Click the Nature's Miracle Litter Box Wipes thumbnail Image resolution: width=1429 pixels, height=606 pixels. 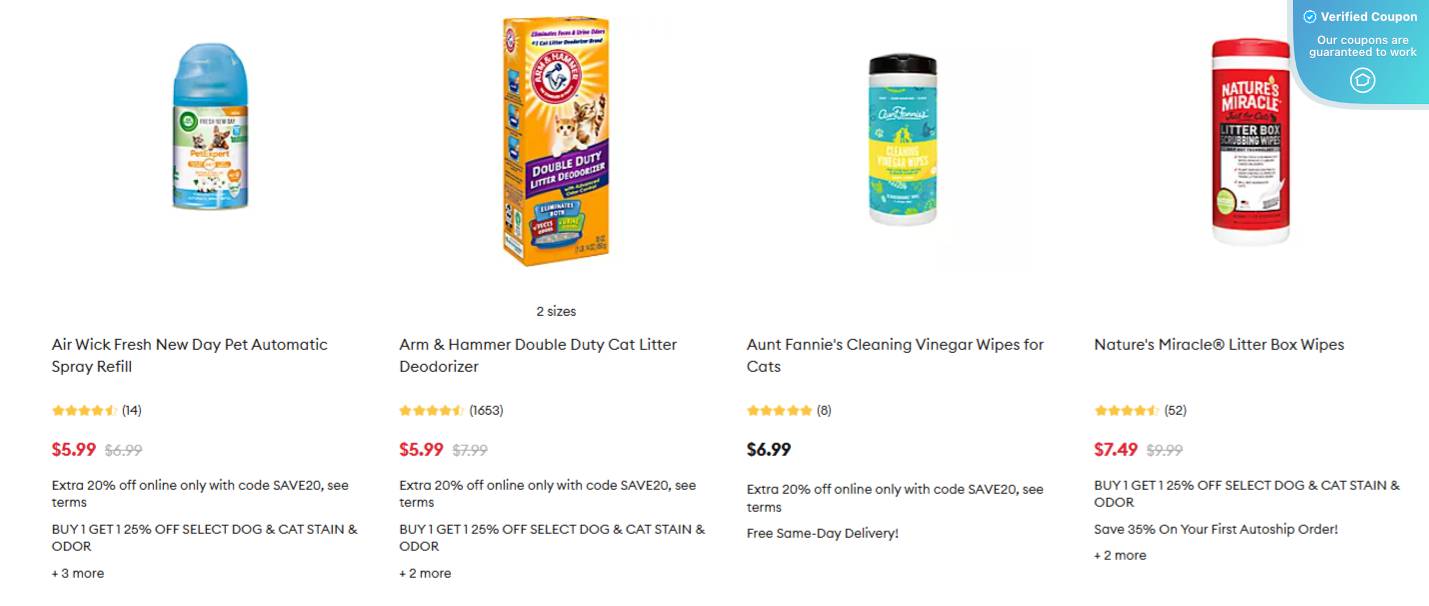1253,140
